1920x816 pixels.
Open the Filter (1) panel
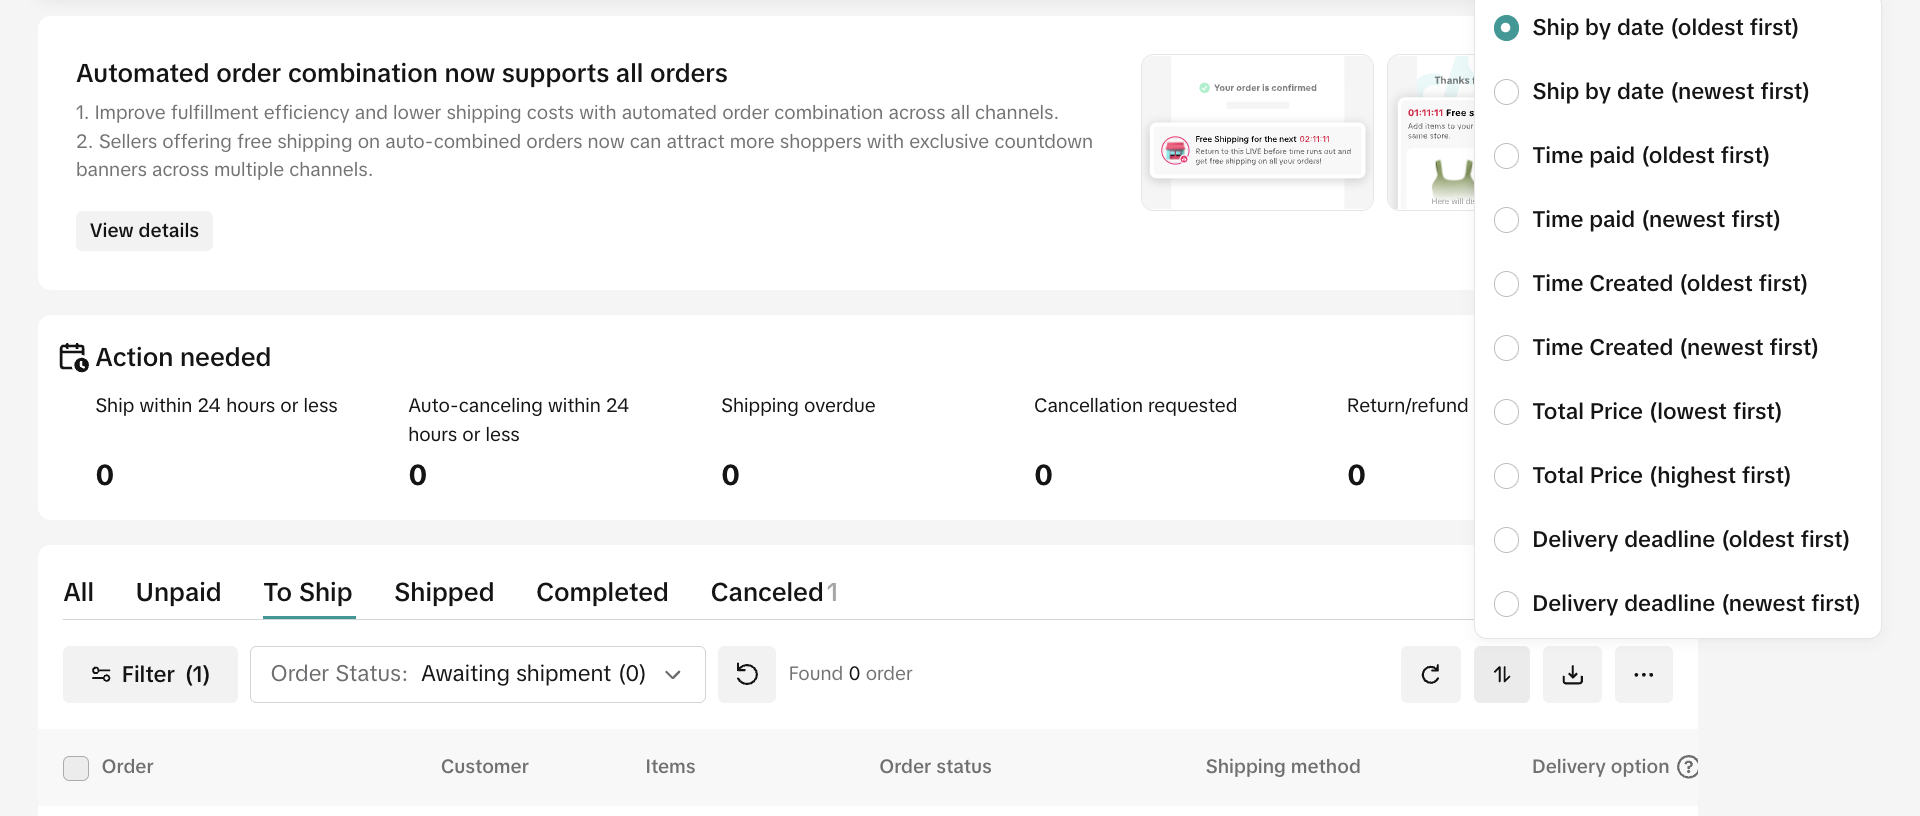pyautogui.click(x=150, y=674)
